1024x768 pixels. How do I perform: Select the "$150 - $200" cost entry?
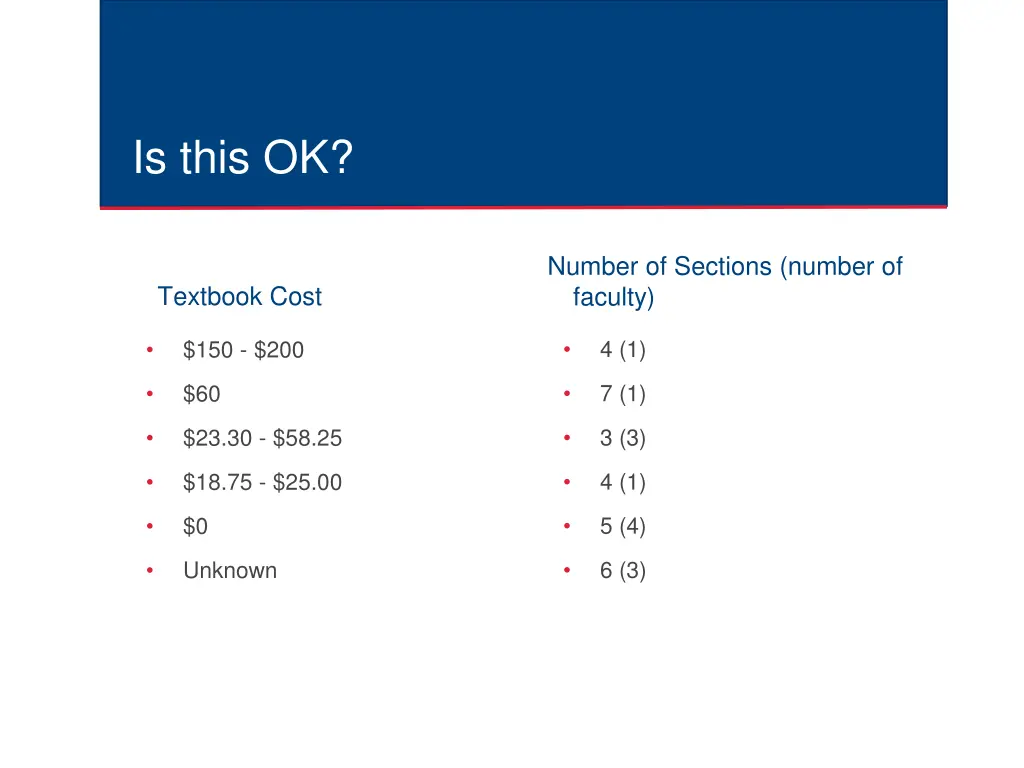pos(243,350)
